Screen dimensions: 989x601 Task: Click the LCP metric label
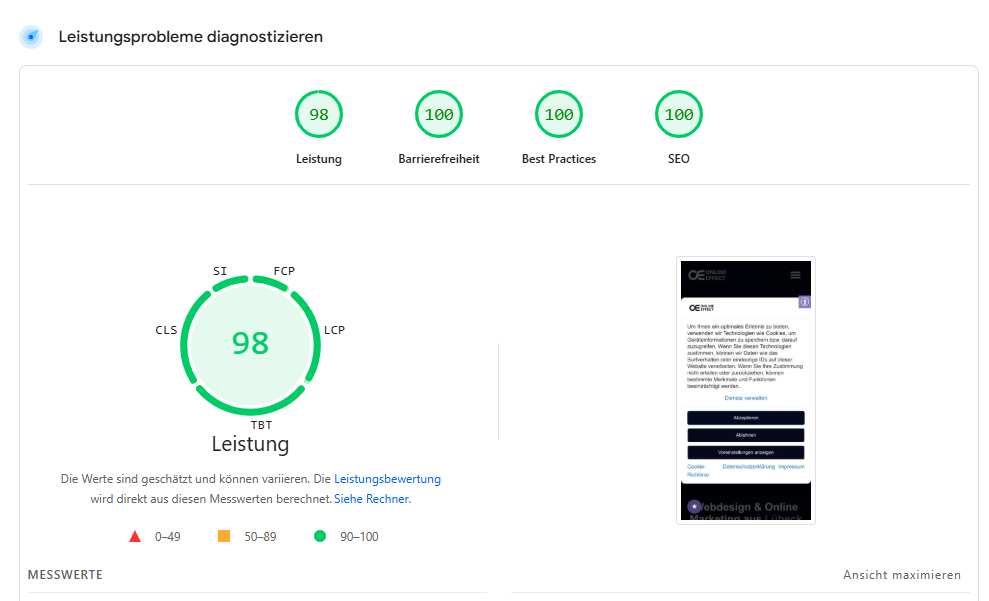337,329
